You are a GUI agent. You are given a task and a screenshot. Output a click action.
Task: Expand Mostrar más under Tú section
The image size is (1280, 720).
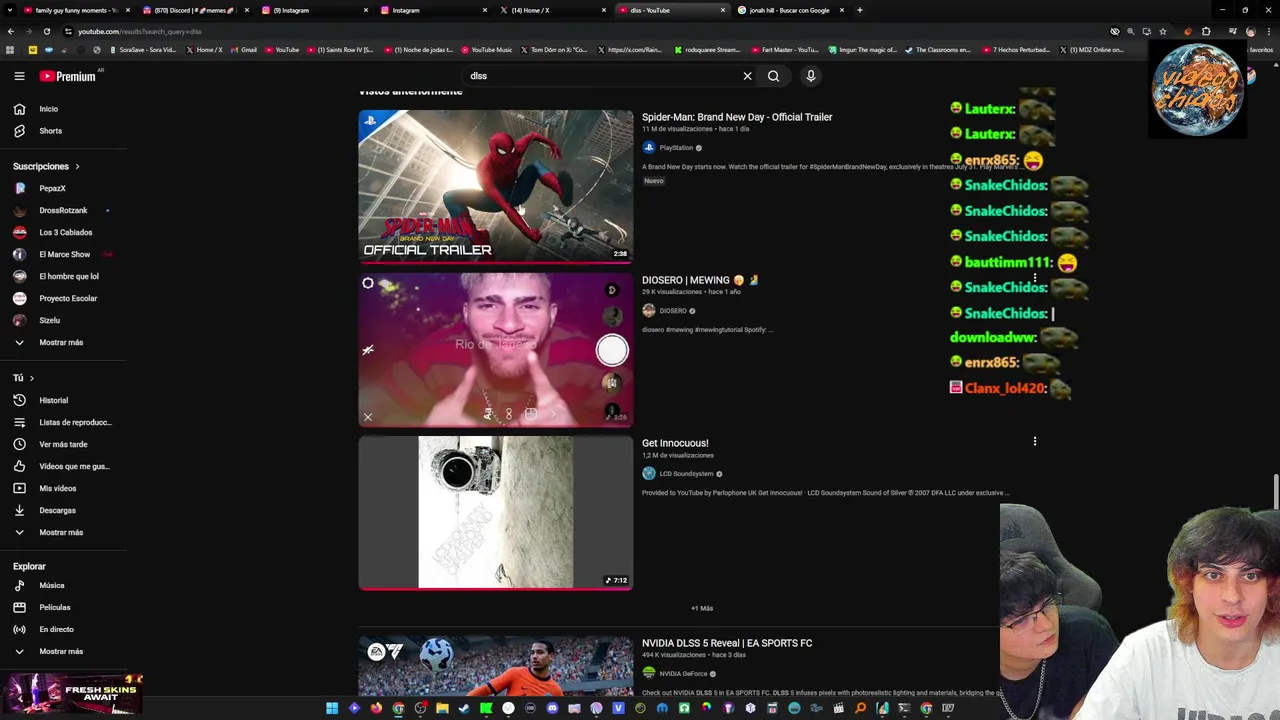[63, 532]
